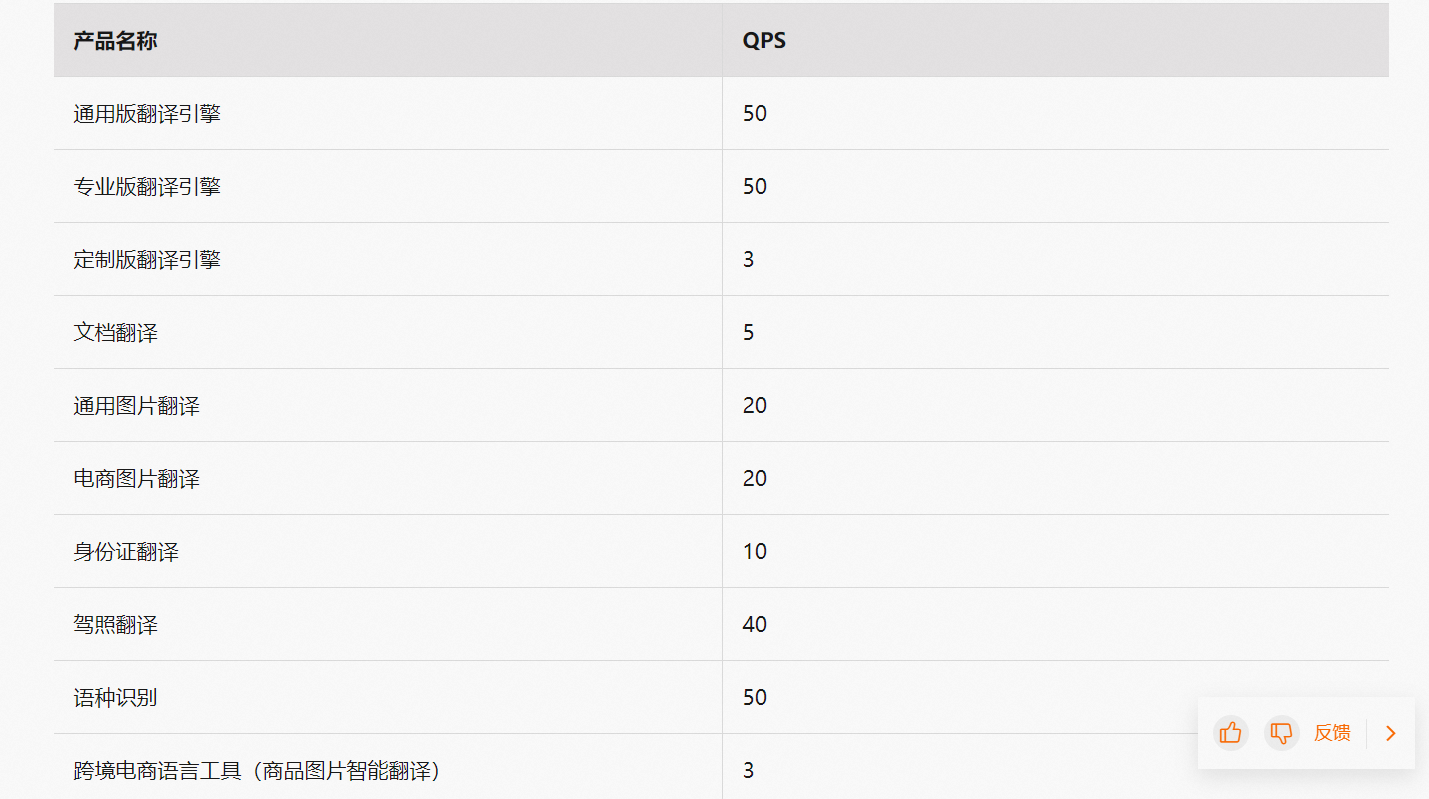
Task: Click the 通用图片翻译 row text
Action: [x=137, y=406]
